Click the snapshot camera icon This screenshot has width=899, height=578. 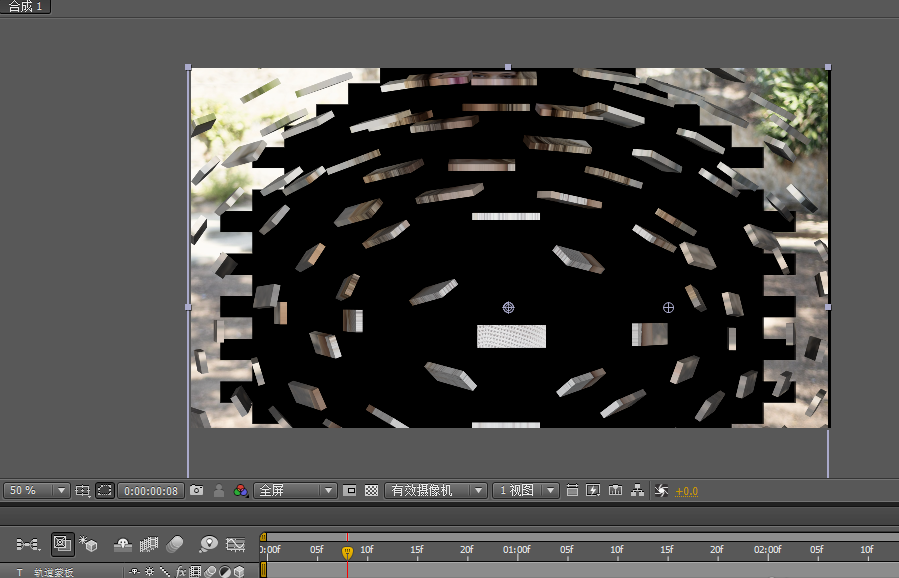[x=197, y=491]
